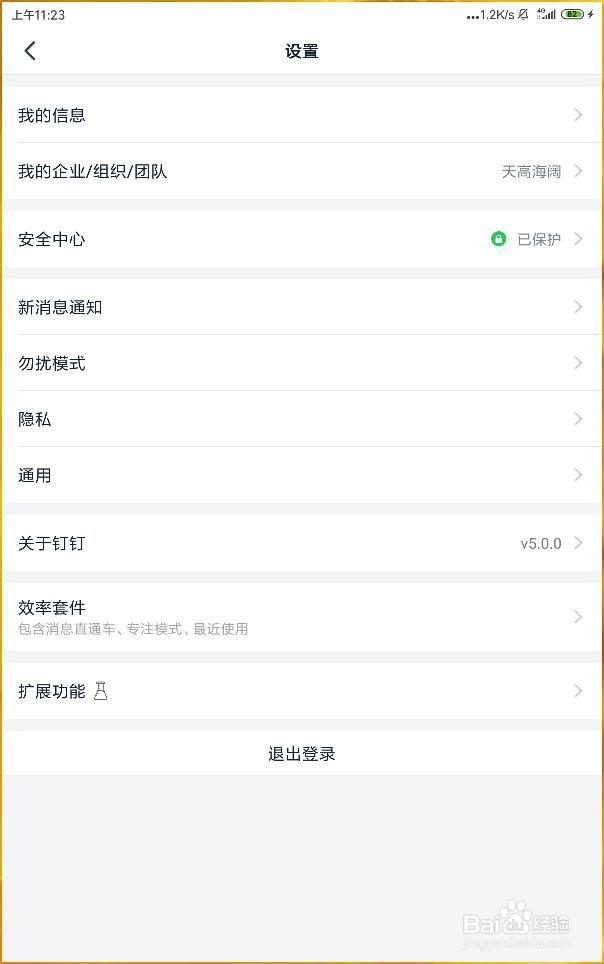604x964 pixels.
Task: Expand the 新消息通知 chevron arrow
Action: [578, 307]
